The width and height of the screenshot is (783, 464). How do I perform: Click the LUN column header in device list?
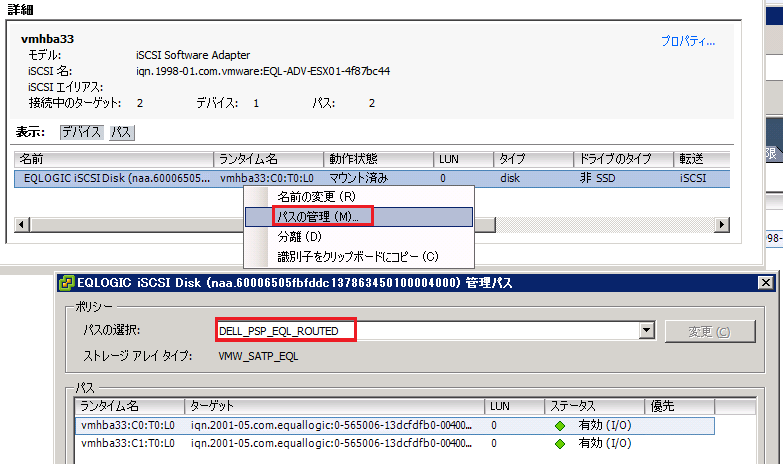pyautogui.click(x=463, y=159)
